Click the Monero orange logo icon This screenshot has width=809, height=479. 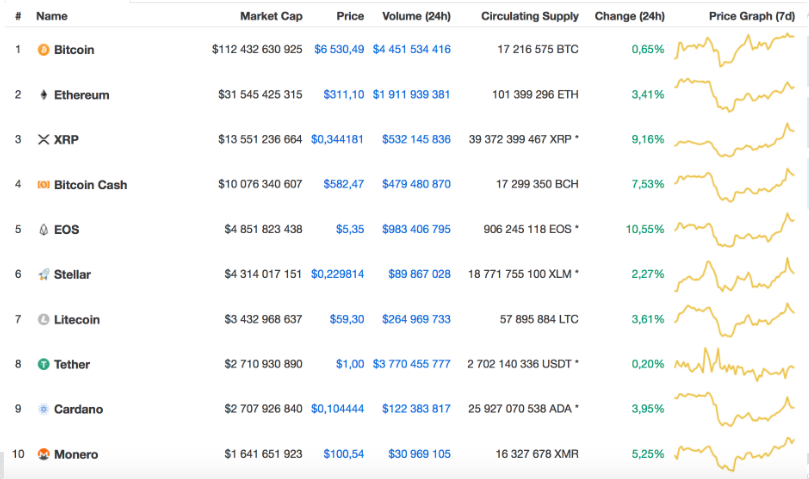43,454
